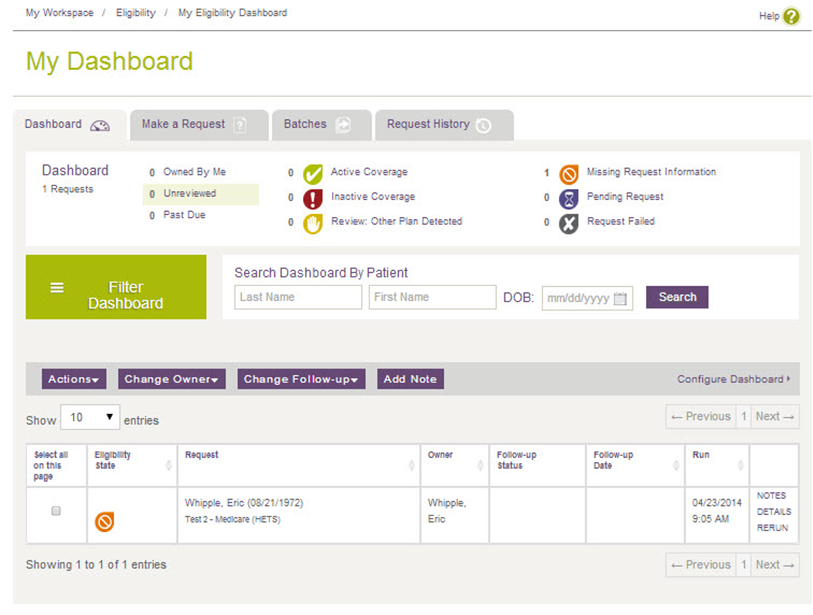The height and width of the screenshot is (615, 813).
Task: Open the Filter Dashboard panel
Action: click(x=116, y=287)
